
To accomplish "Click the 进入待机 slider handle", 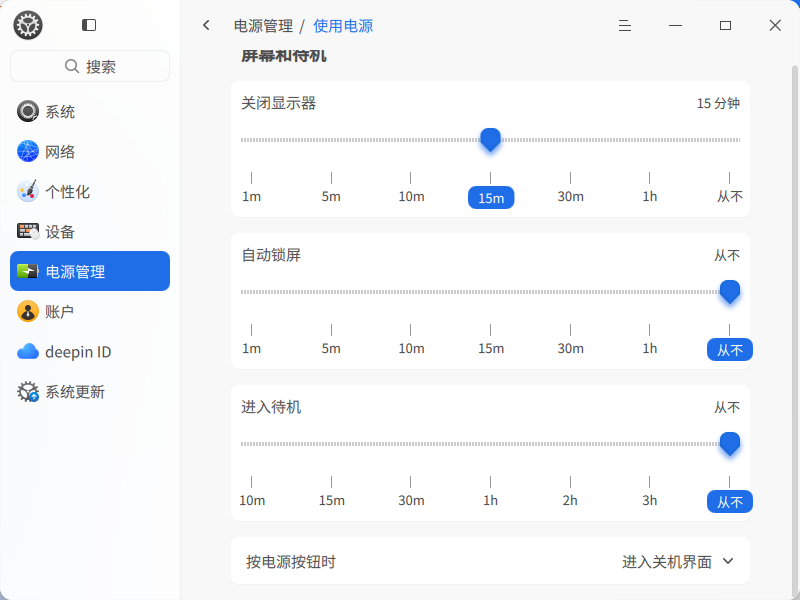I will click(x=730, y=444).
